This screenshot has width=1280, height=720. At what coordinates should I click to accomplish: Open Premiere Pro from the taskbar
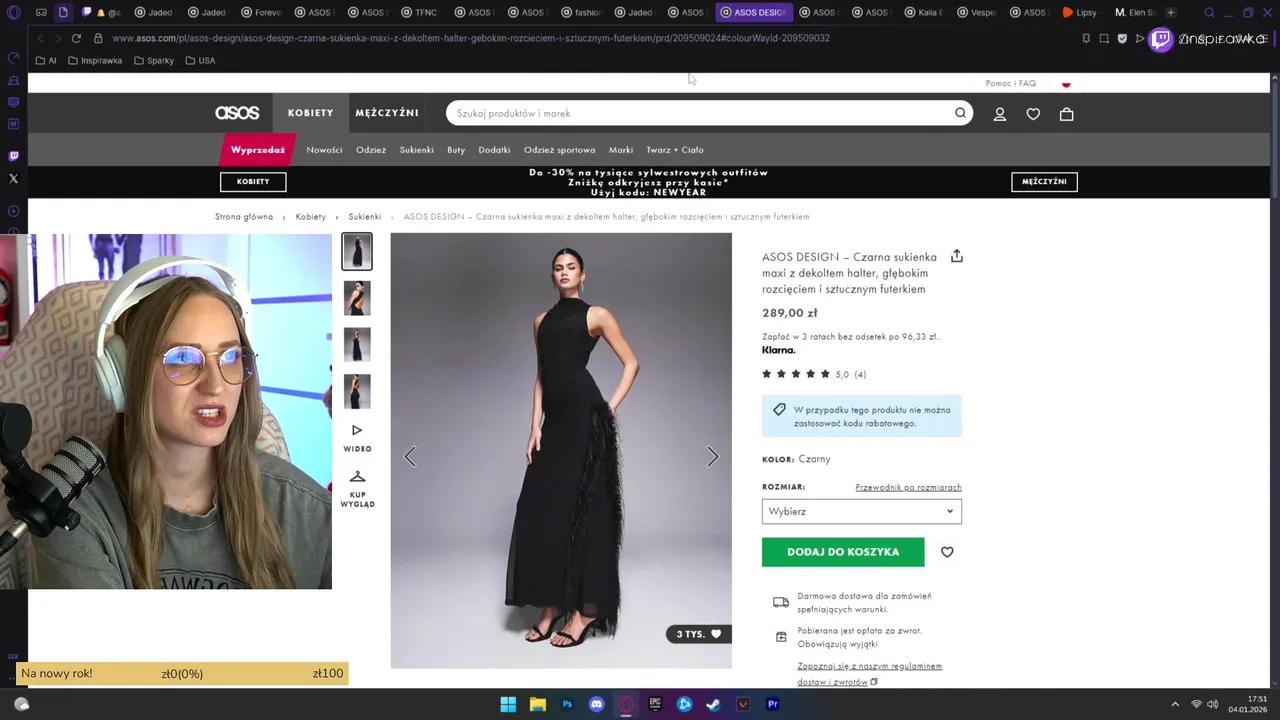(x=772, y=704)
